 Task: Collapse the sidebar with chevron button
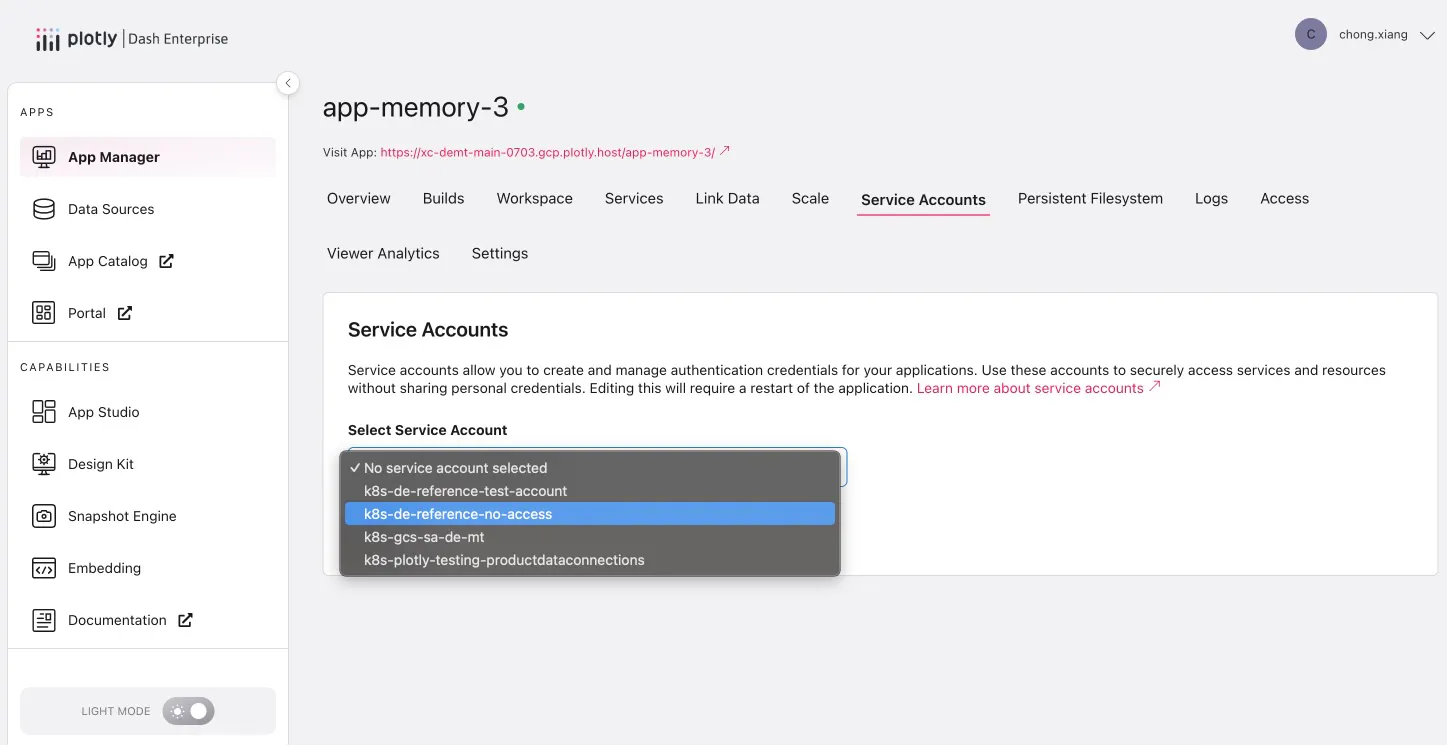288,83
